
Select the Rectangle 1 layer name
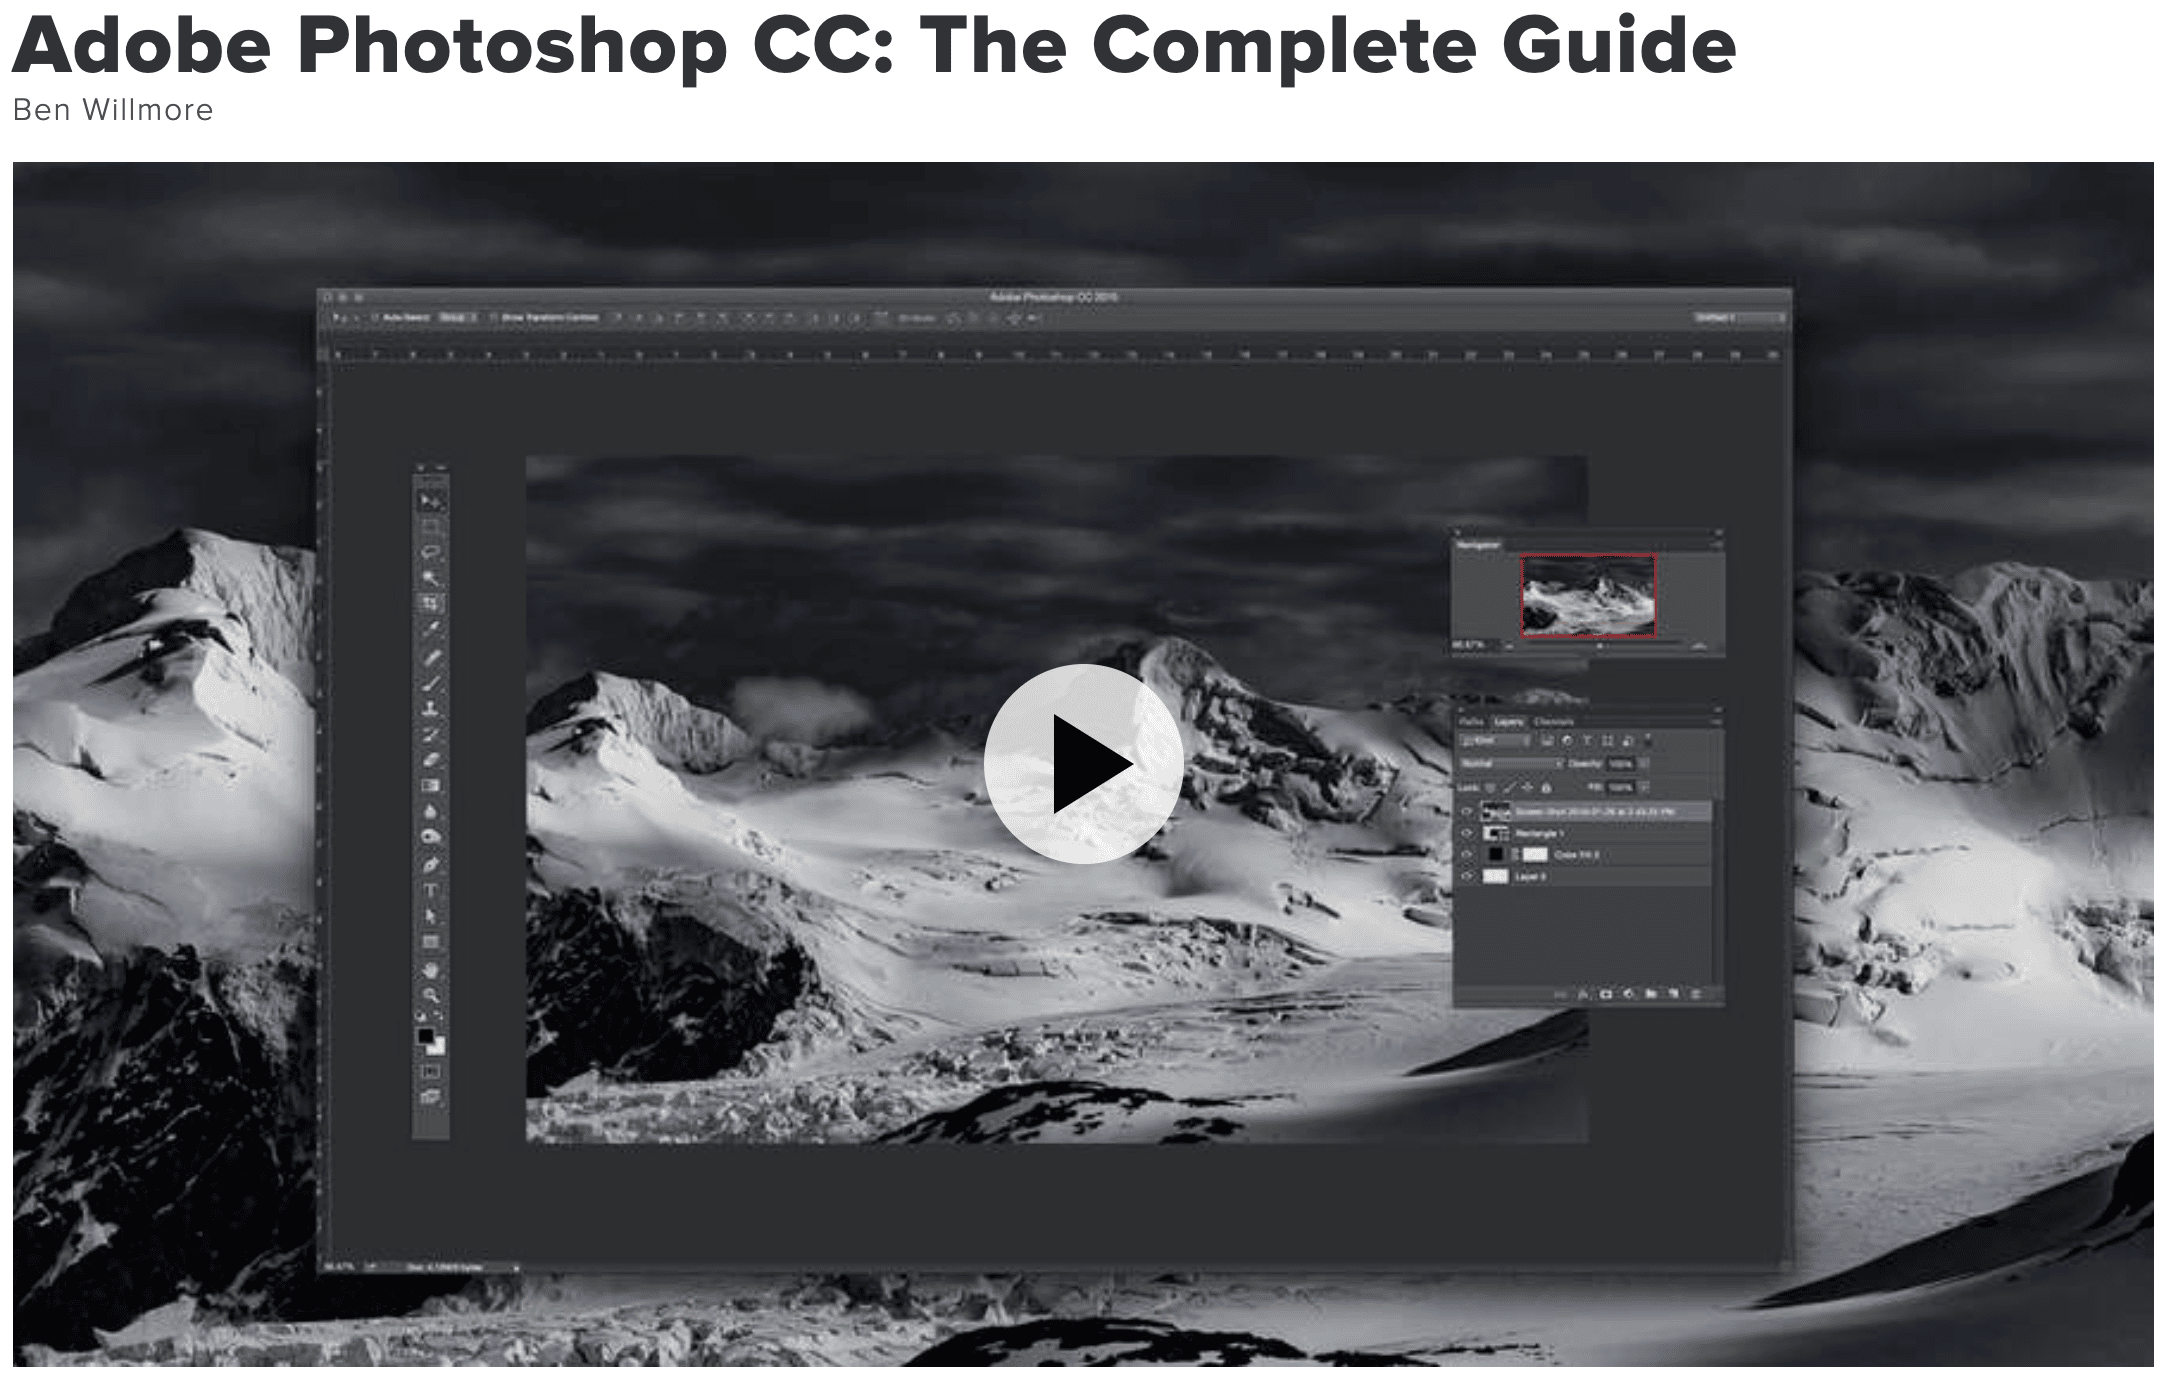click(1540, 833)
